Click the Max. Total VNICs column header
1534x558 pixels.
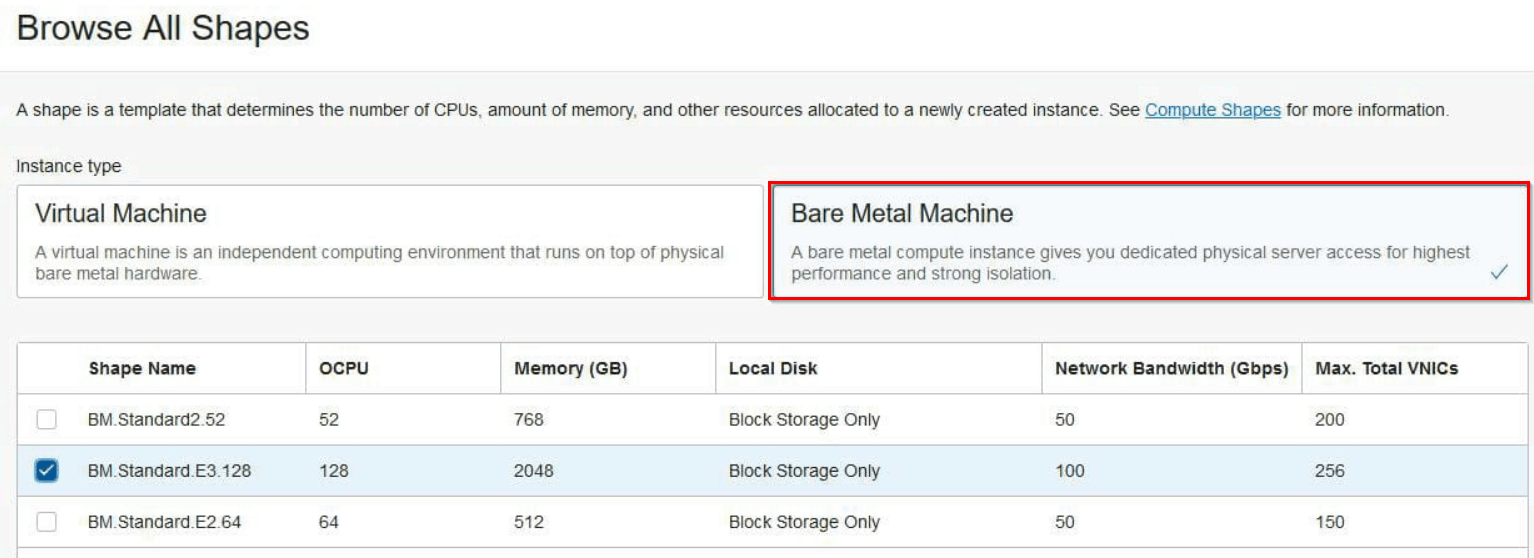click(x=1386, y=369)
